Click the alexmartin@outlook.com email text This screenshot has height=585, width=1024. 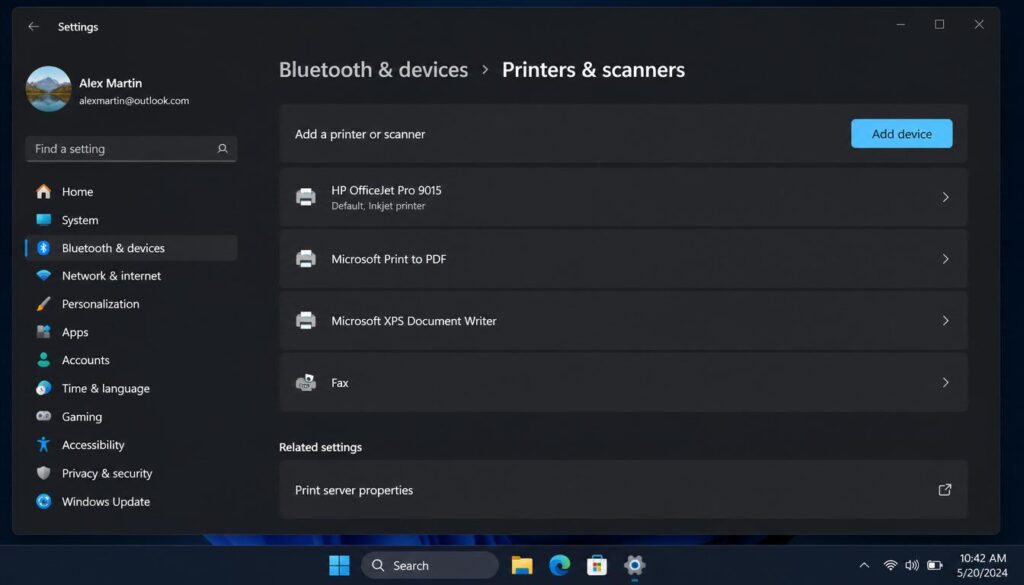click(134, 101)
